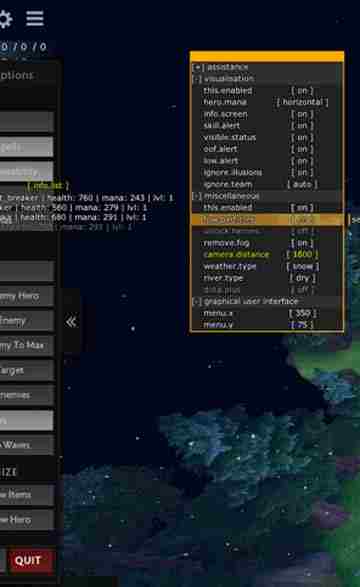Expand the assistance section
Viewport: 360px width, 587px height.
[x=197, y=67]
